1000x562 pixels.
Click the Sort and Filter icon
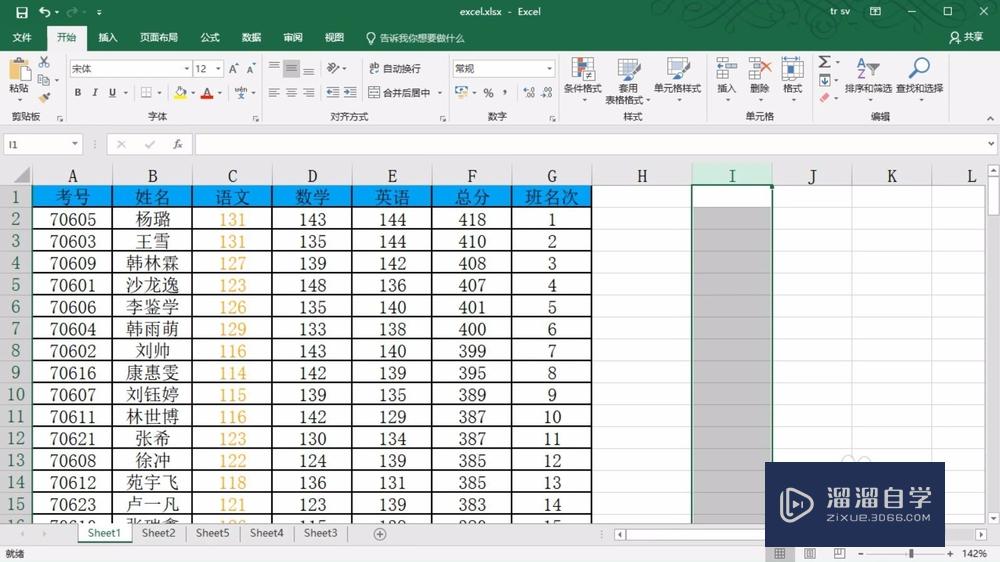(x=868, y=68)
